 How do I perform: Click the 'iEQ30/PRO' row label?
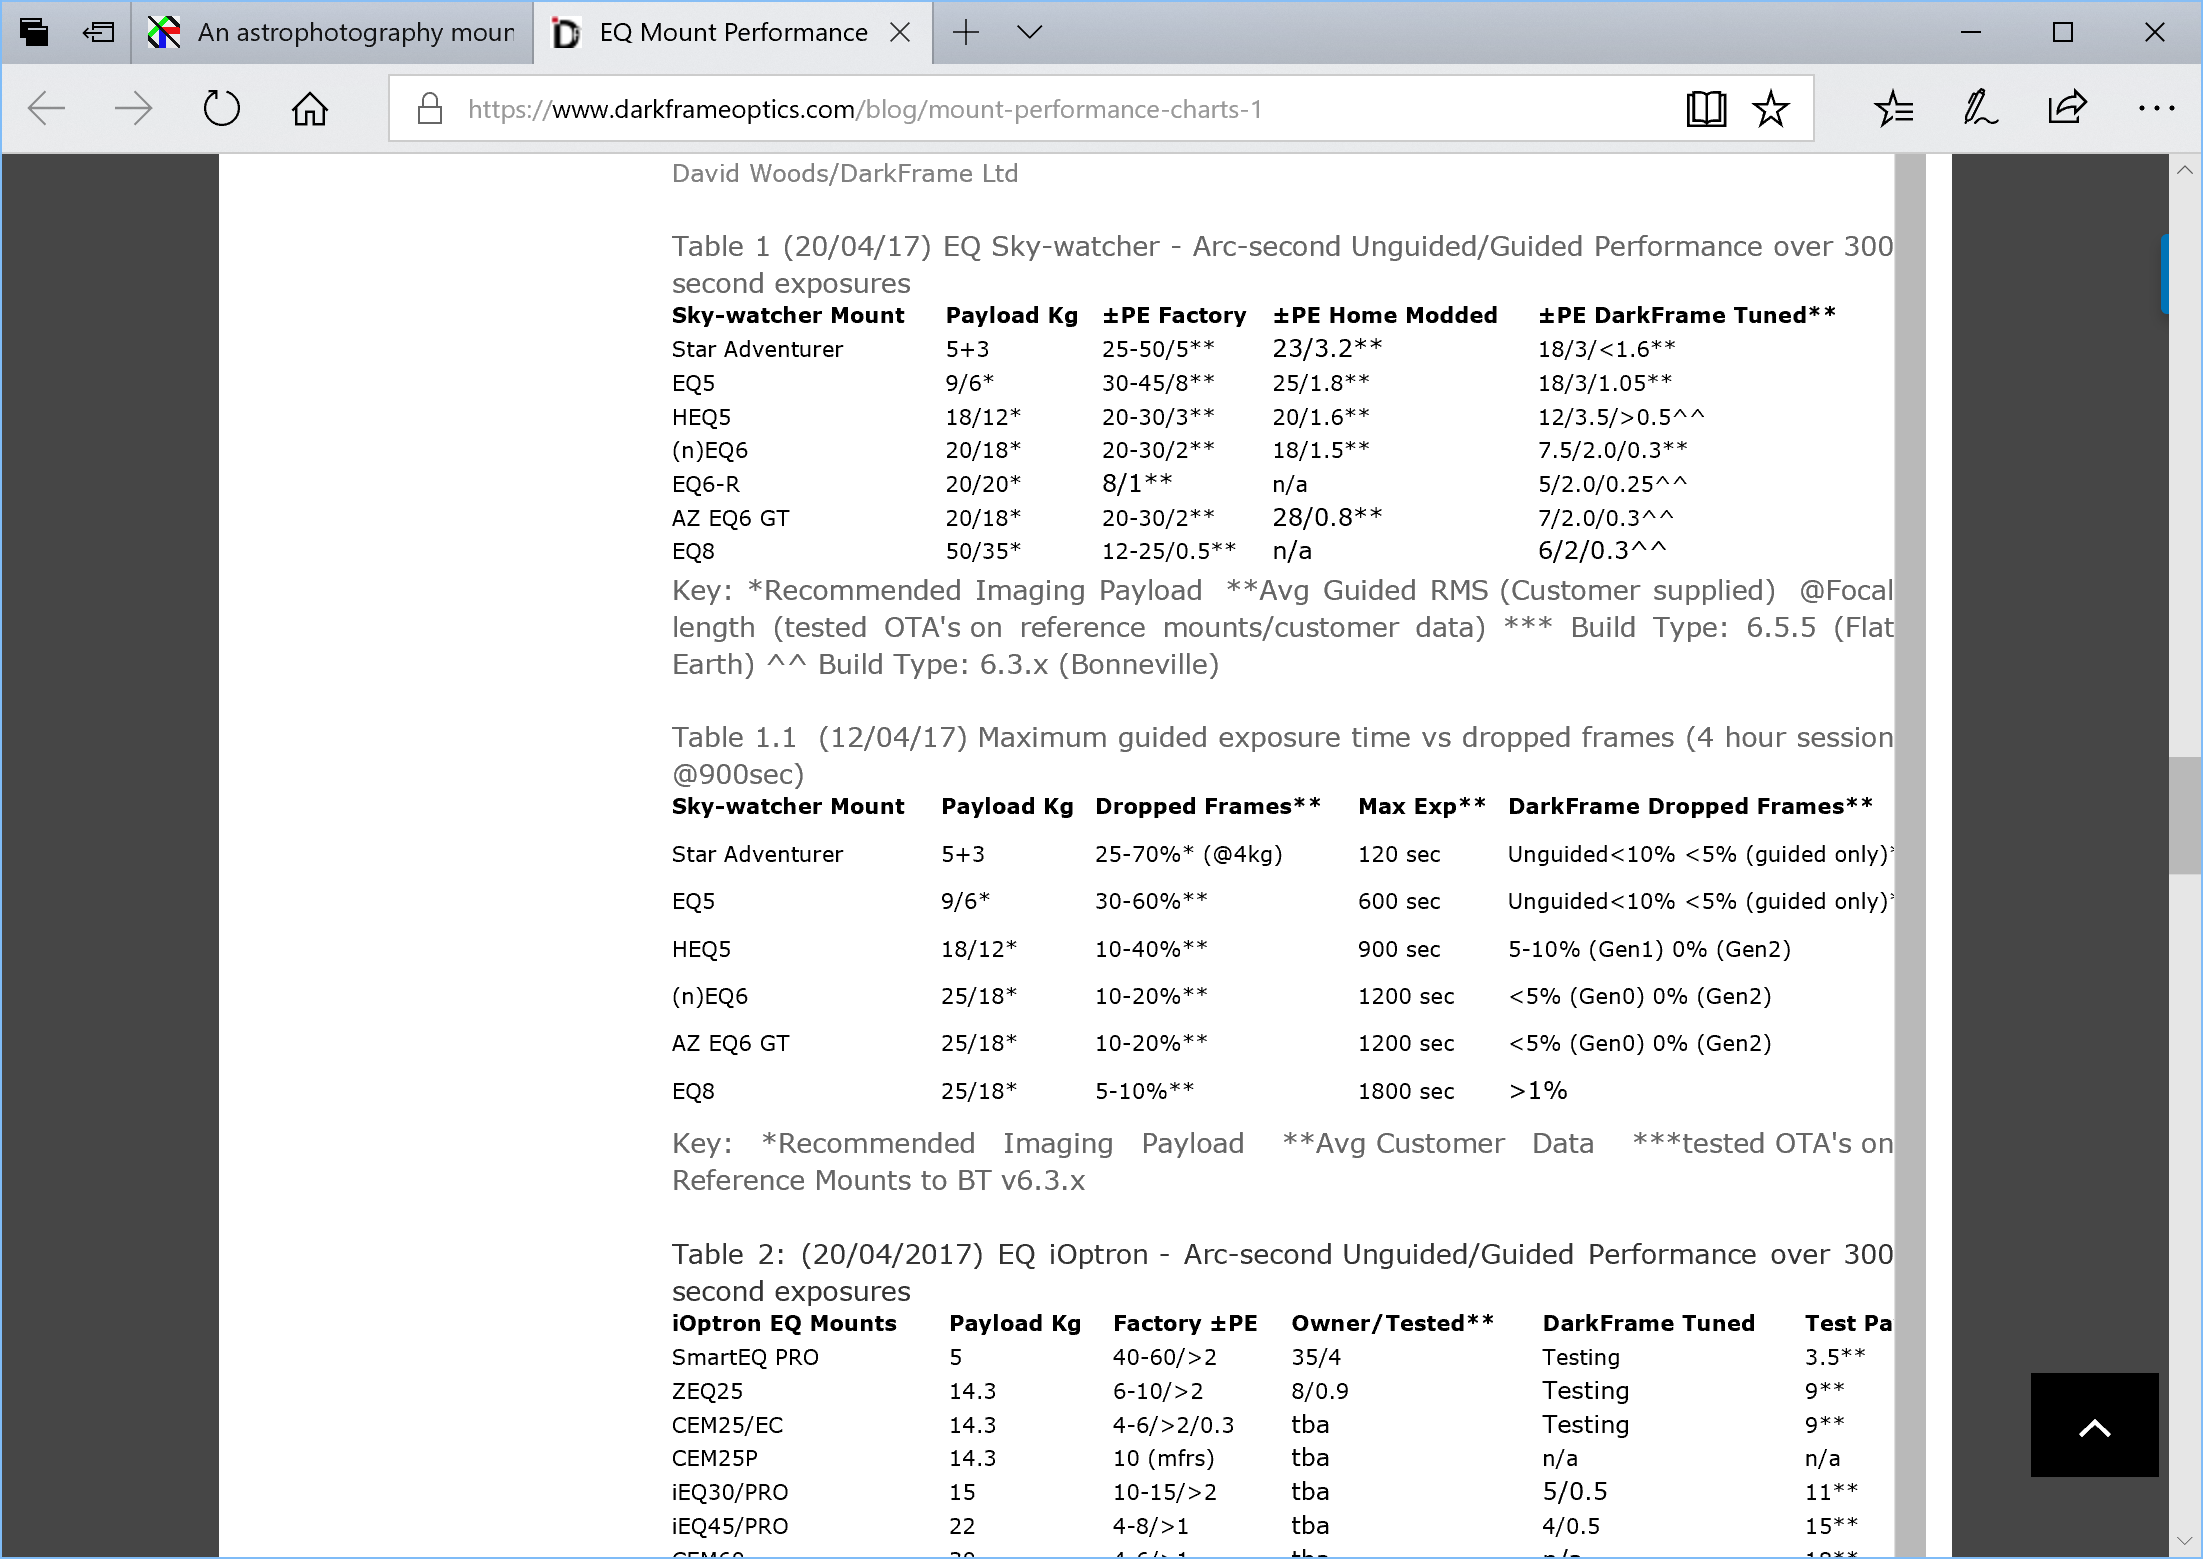tap(730, 1492)
